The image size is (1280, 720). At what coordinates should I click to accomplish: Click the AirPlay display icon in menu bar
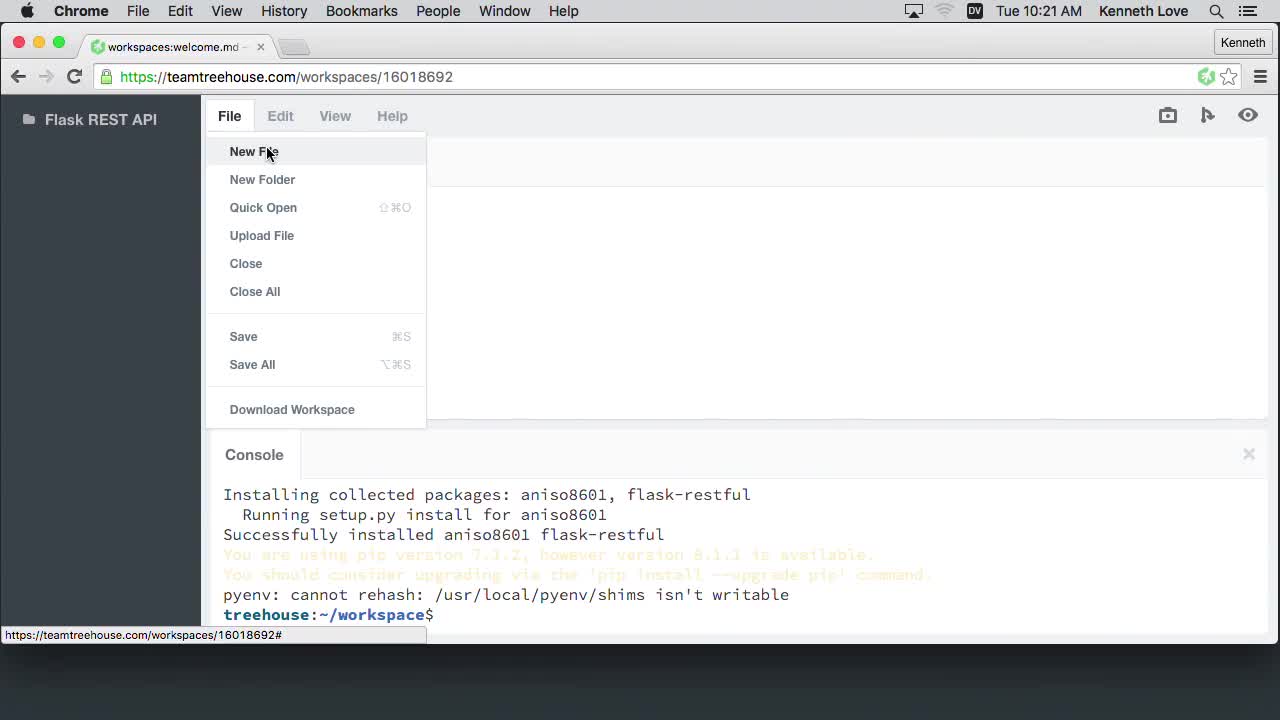click(x=914, y=11)
